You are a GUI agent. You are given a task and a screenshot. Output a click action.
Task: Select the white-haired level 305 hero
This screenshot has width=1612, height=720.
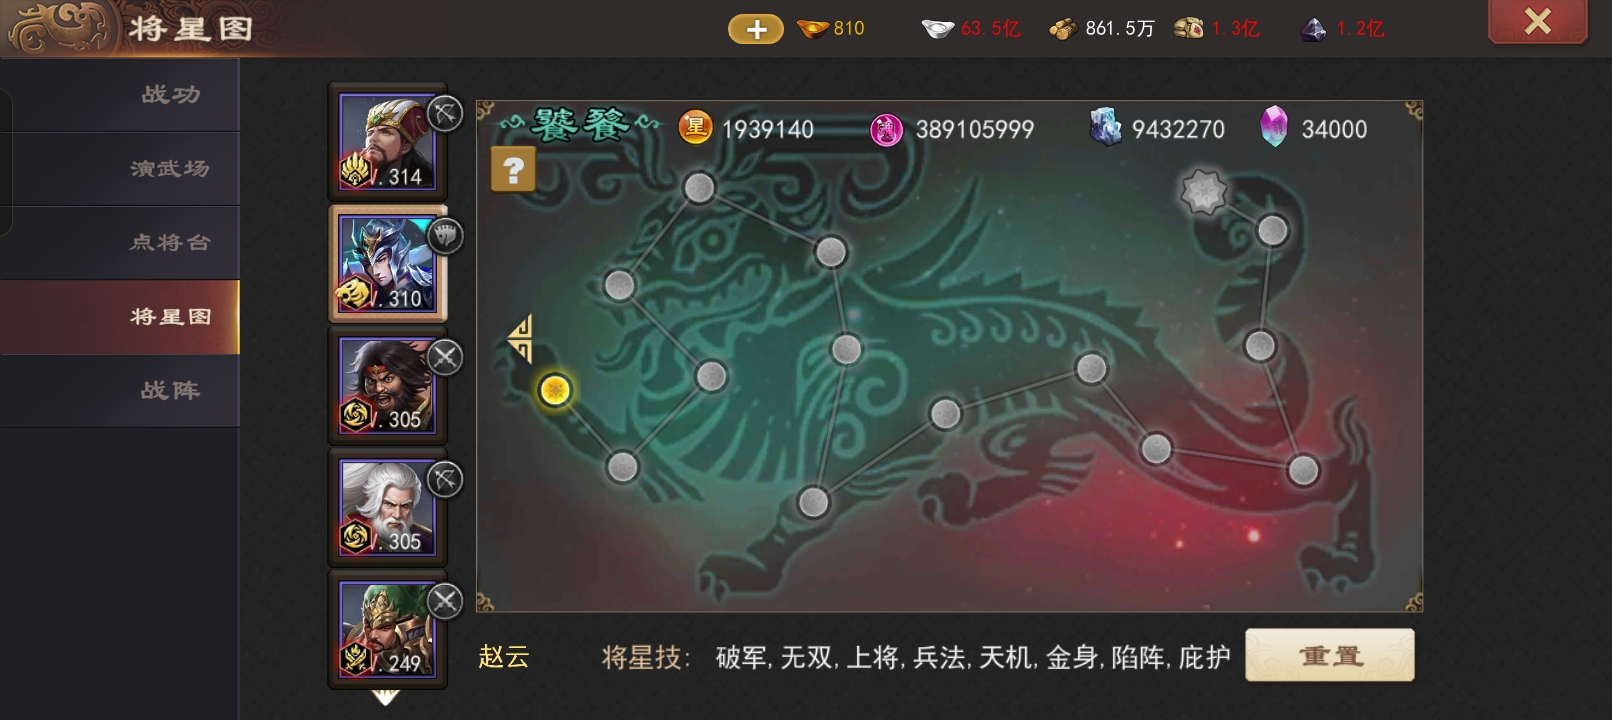click(x=387, y=507)
